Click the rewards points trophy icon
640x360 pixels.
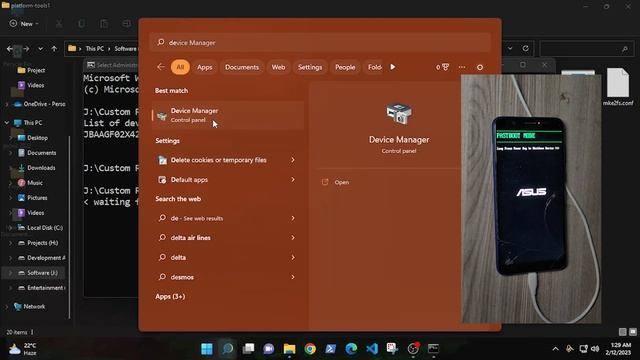coord(442,67)
